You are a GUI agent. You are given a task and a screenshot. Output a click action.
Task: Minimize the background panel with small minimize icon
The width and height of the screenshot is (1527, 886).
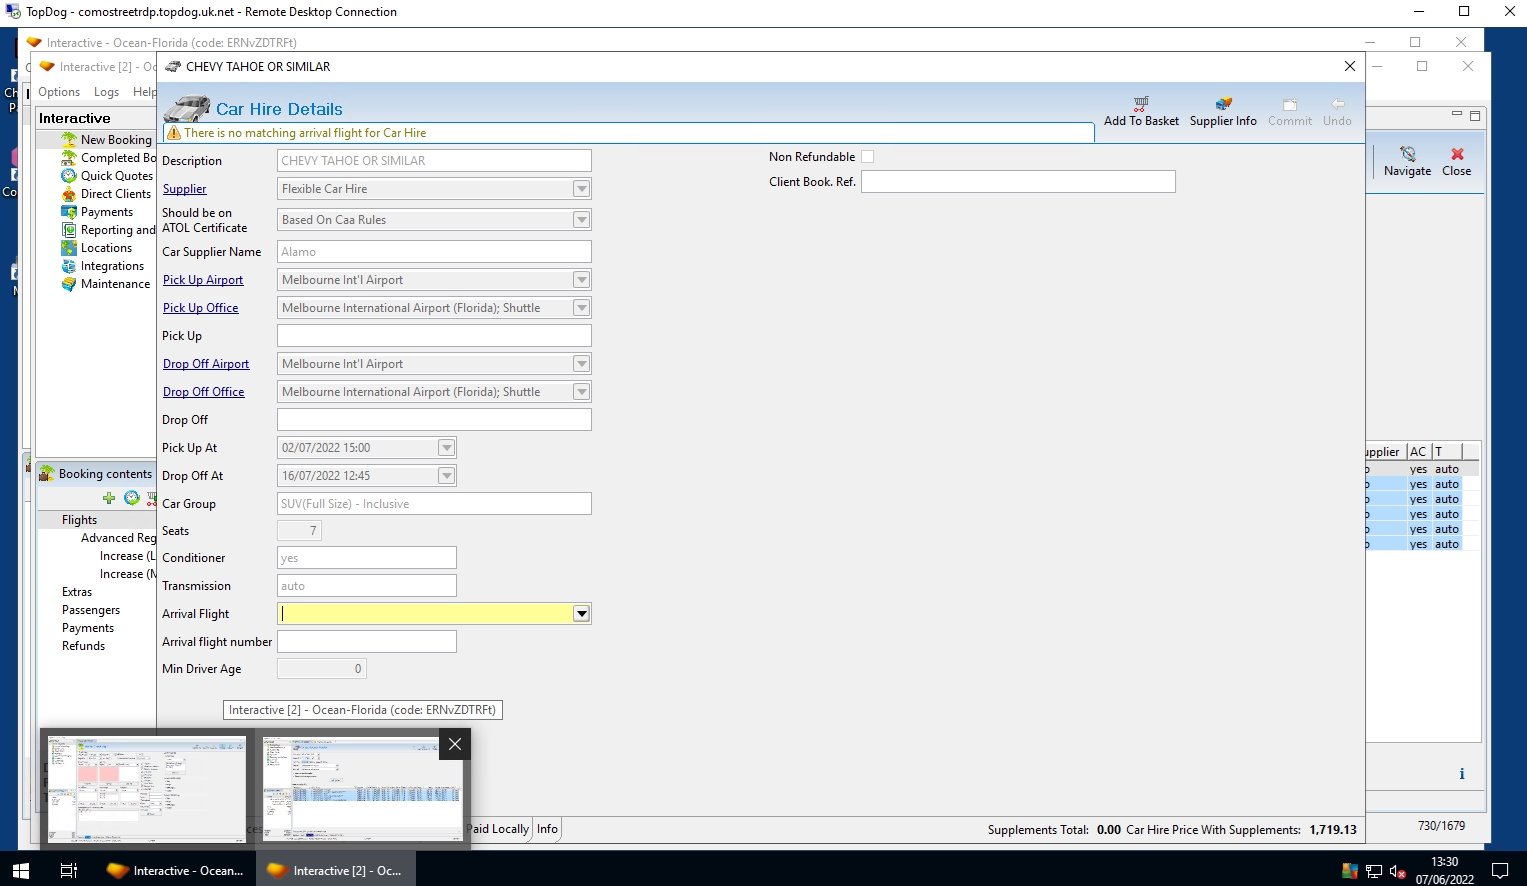tap(1457, 115)
